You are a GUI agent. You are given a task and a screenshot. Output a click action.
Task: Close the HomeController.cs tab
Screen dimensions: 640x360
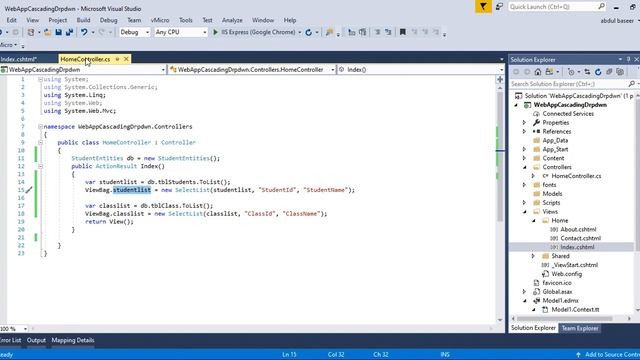pyautogui.click(x=126, y=59)
